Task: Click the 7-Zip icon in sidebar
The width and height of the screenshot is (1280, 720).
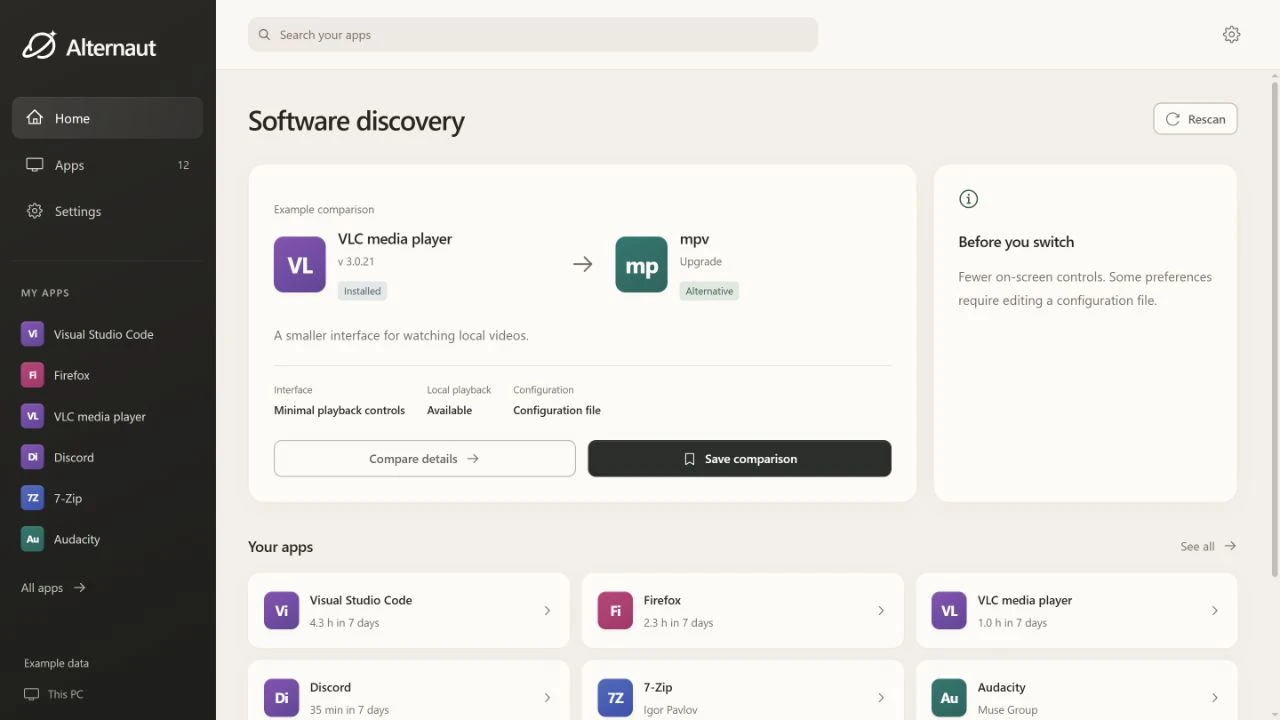Action: point(33,498)
